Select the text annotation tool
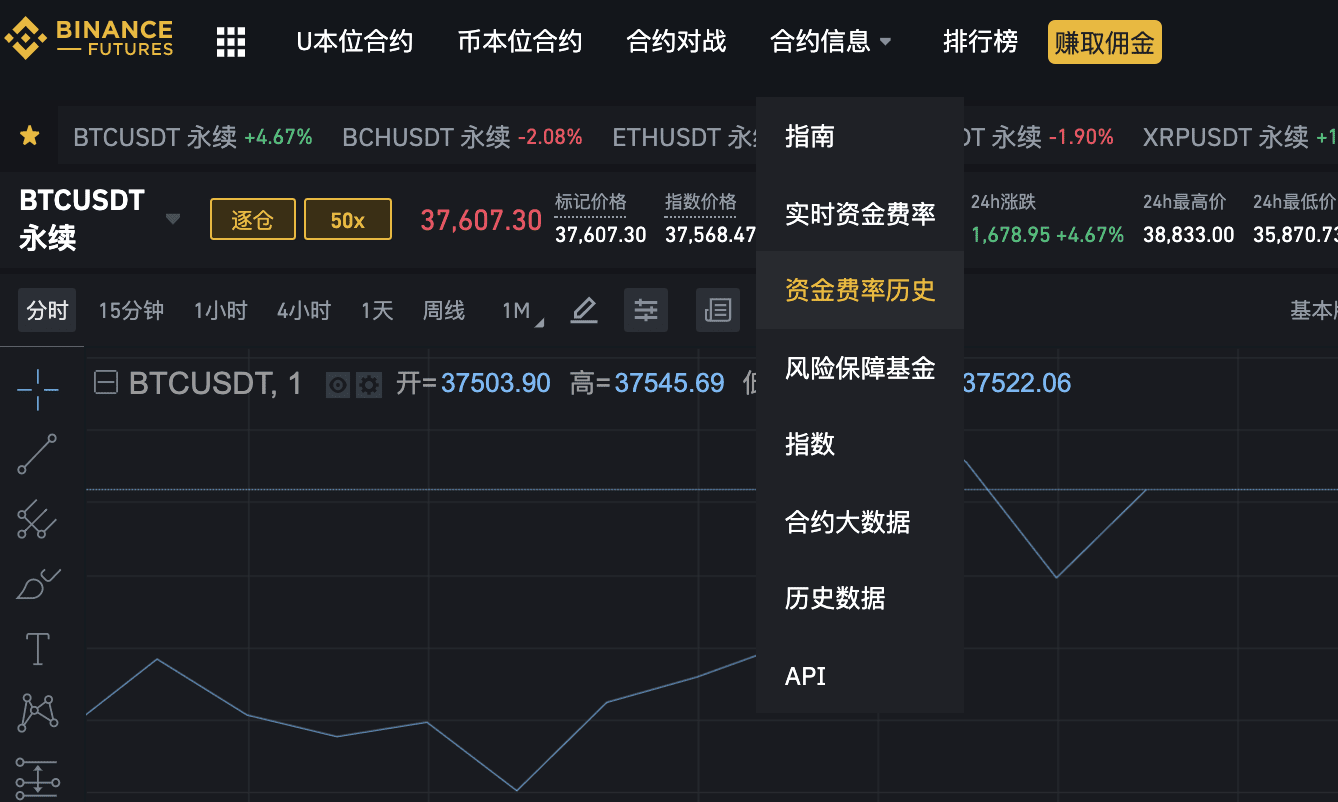 (37, 649)
